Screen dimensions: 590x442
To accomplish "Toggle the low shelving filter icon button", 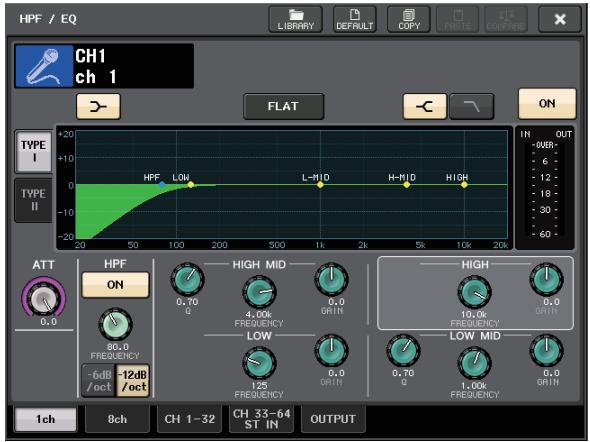I will coord(98,107).
